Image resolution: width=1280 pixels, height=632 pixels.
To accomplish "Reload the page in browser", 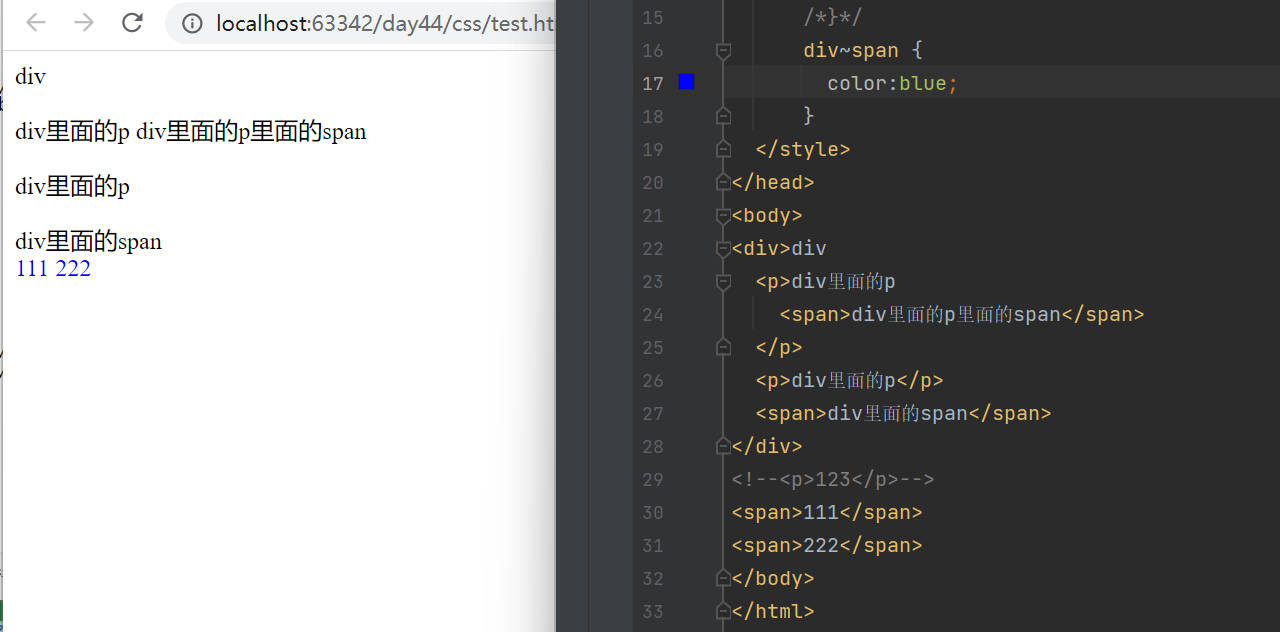I will (132, 23).
